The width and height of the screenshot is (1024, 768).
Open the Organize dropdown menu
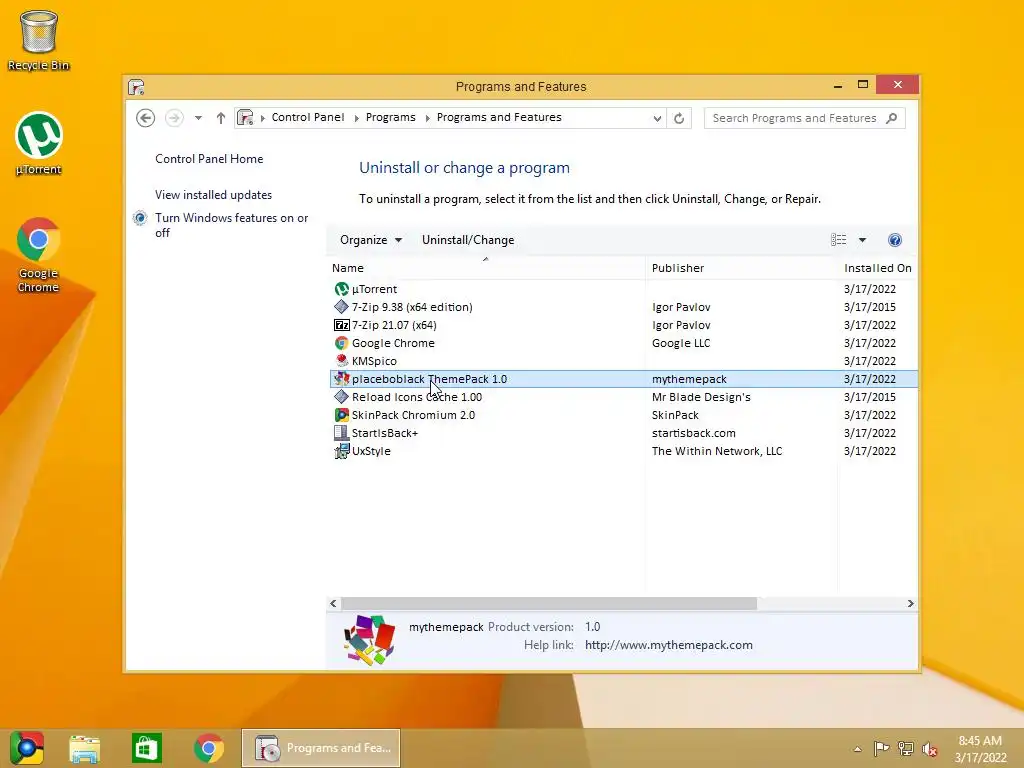(x=370, y=240)
